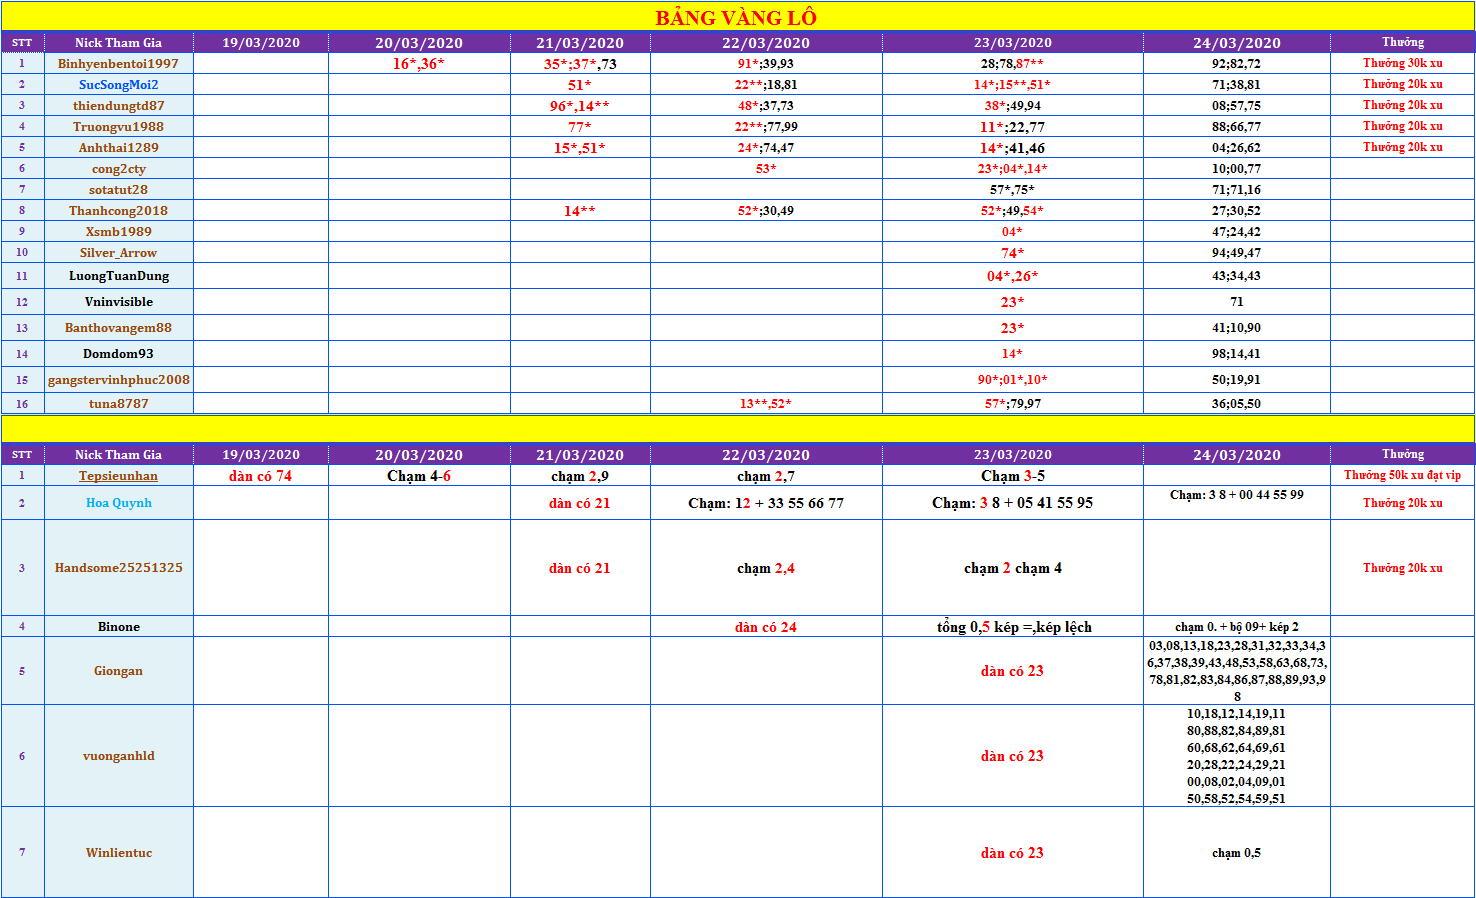Click the Binone name cell

click(x=118, y=626)
